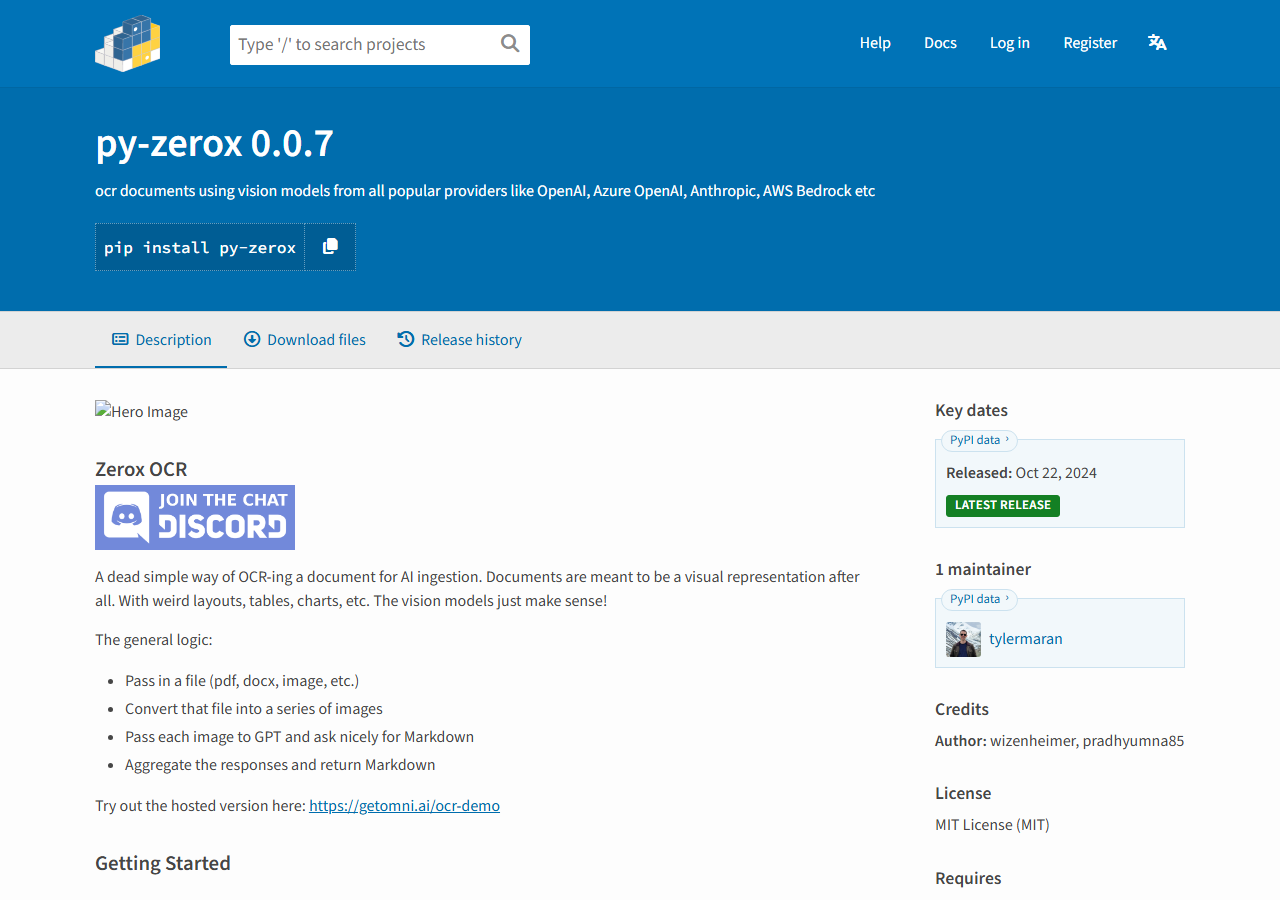
Task: Click MIT License (MIT) text
Action: click(992, 825)
